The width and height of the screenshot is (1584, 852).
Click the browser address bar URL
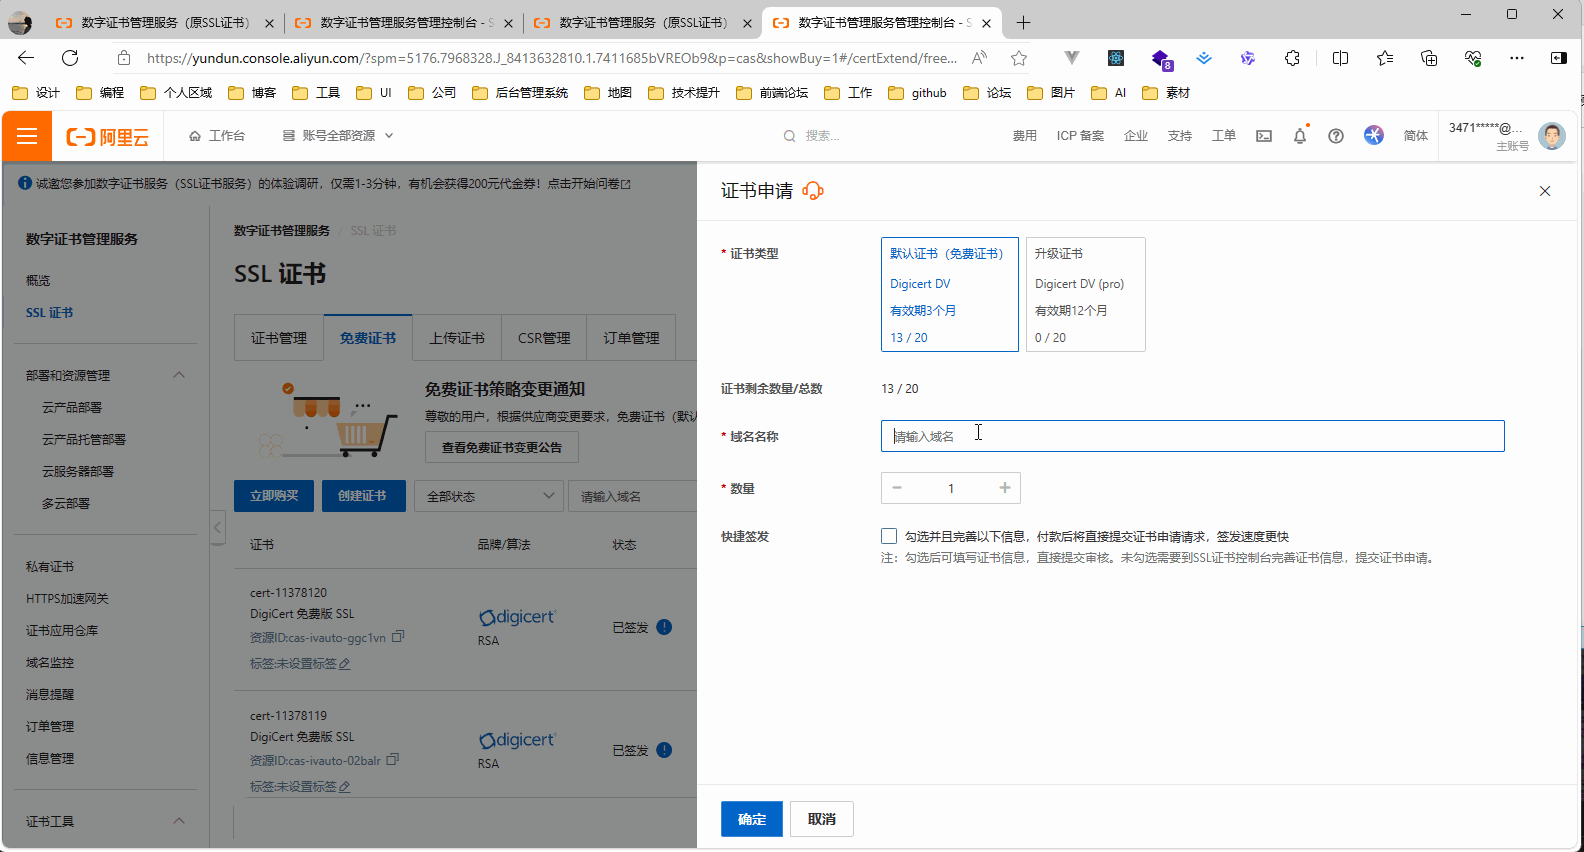551,58
